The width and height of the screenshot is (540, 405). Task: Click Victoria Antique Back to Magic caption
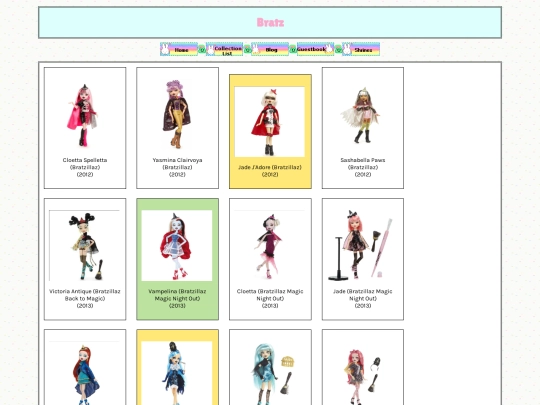coord(85,299)
